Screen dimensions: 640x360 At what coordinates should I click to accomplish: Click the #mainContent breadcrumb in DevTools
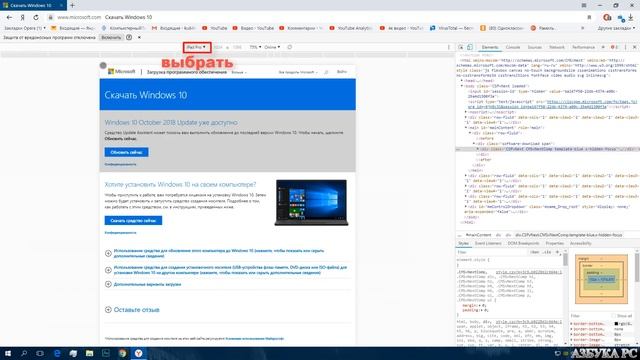click(478, 235)
